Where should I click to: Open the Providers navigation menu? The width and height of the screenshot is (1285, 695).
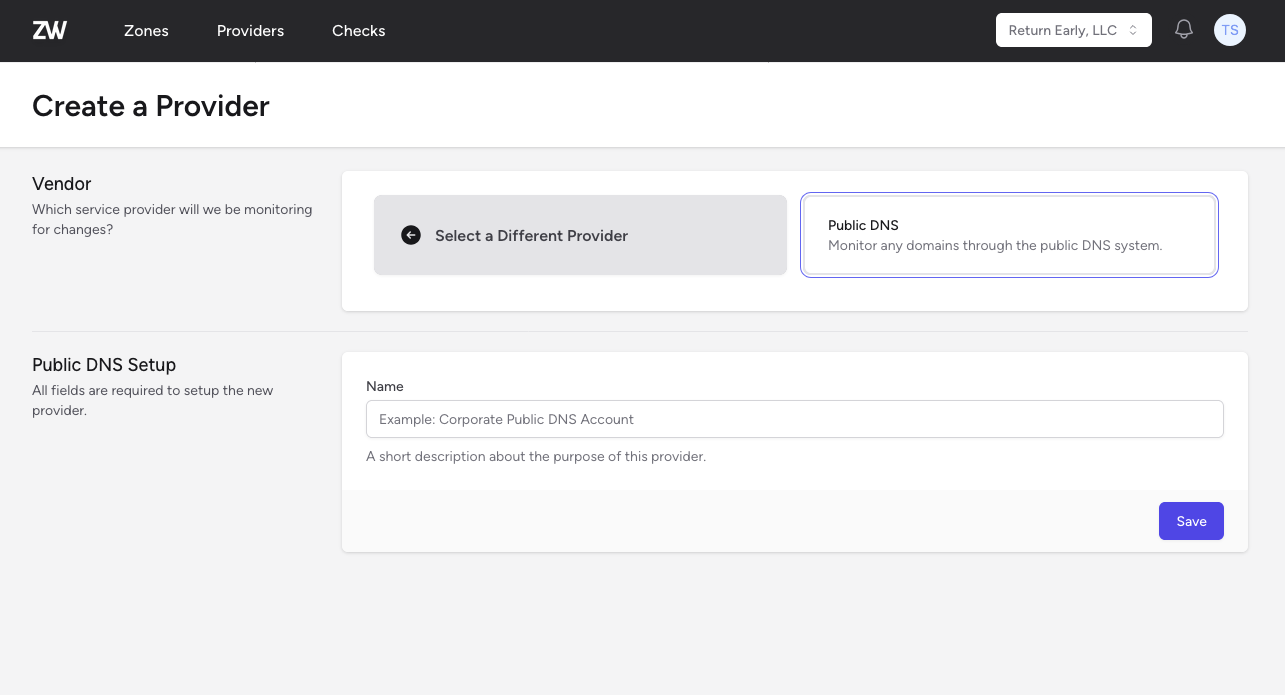(250, 30)
